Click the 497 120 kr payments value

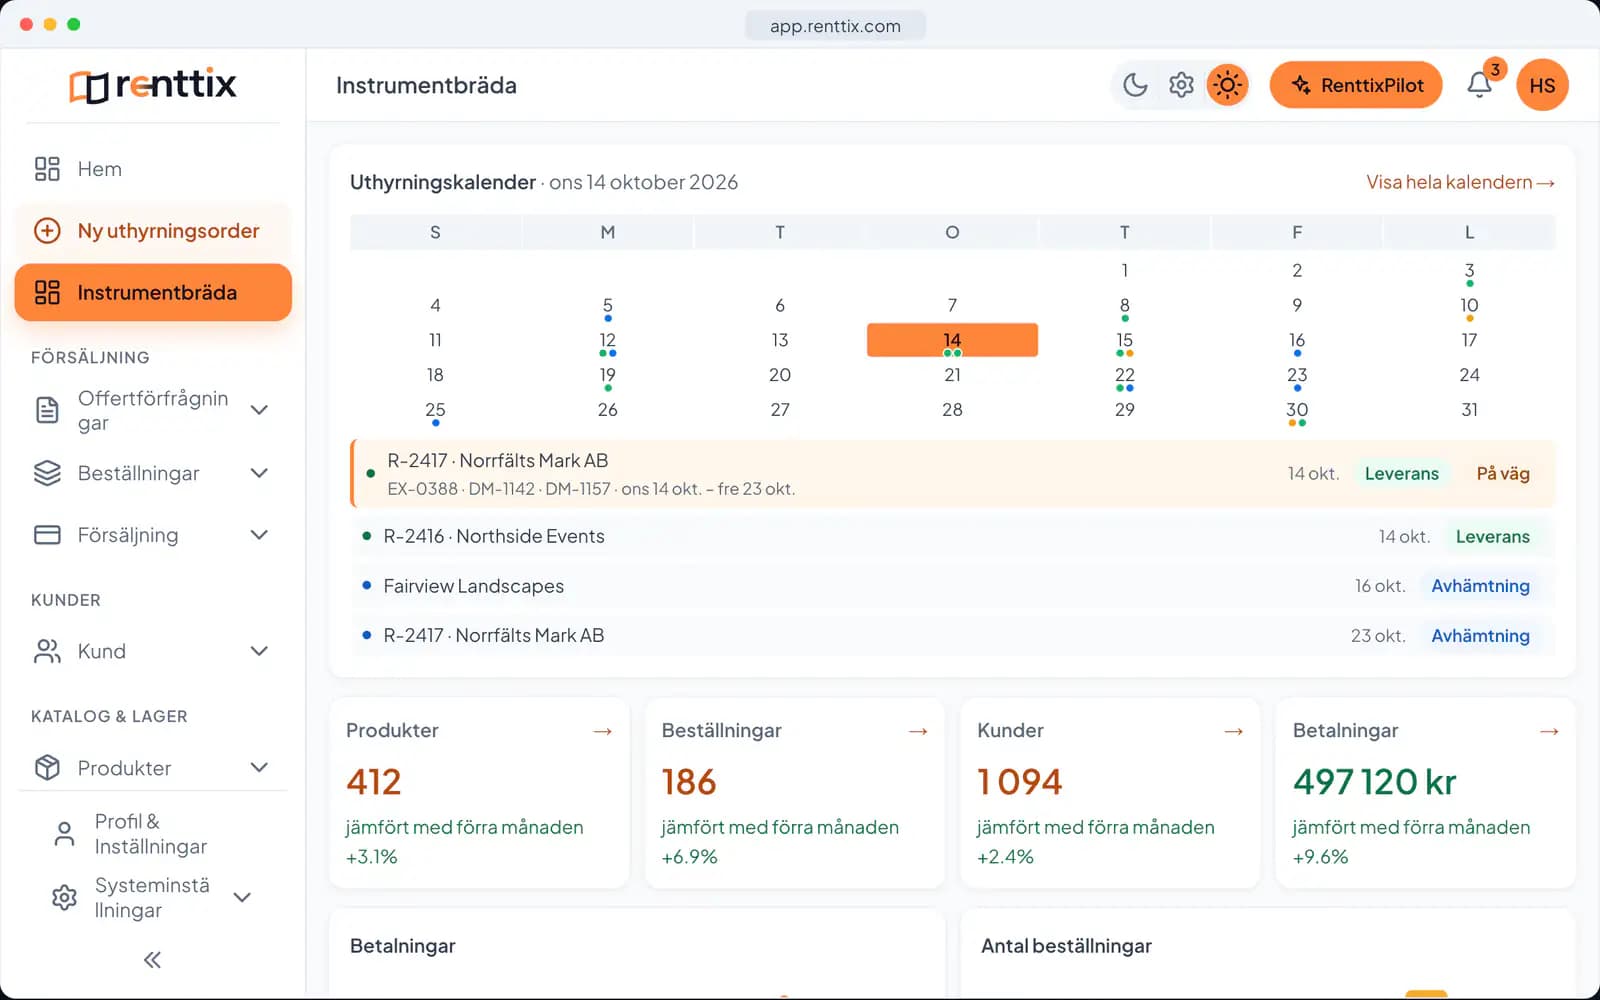1374,781
